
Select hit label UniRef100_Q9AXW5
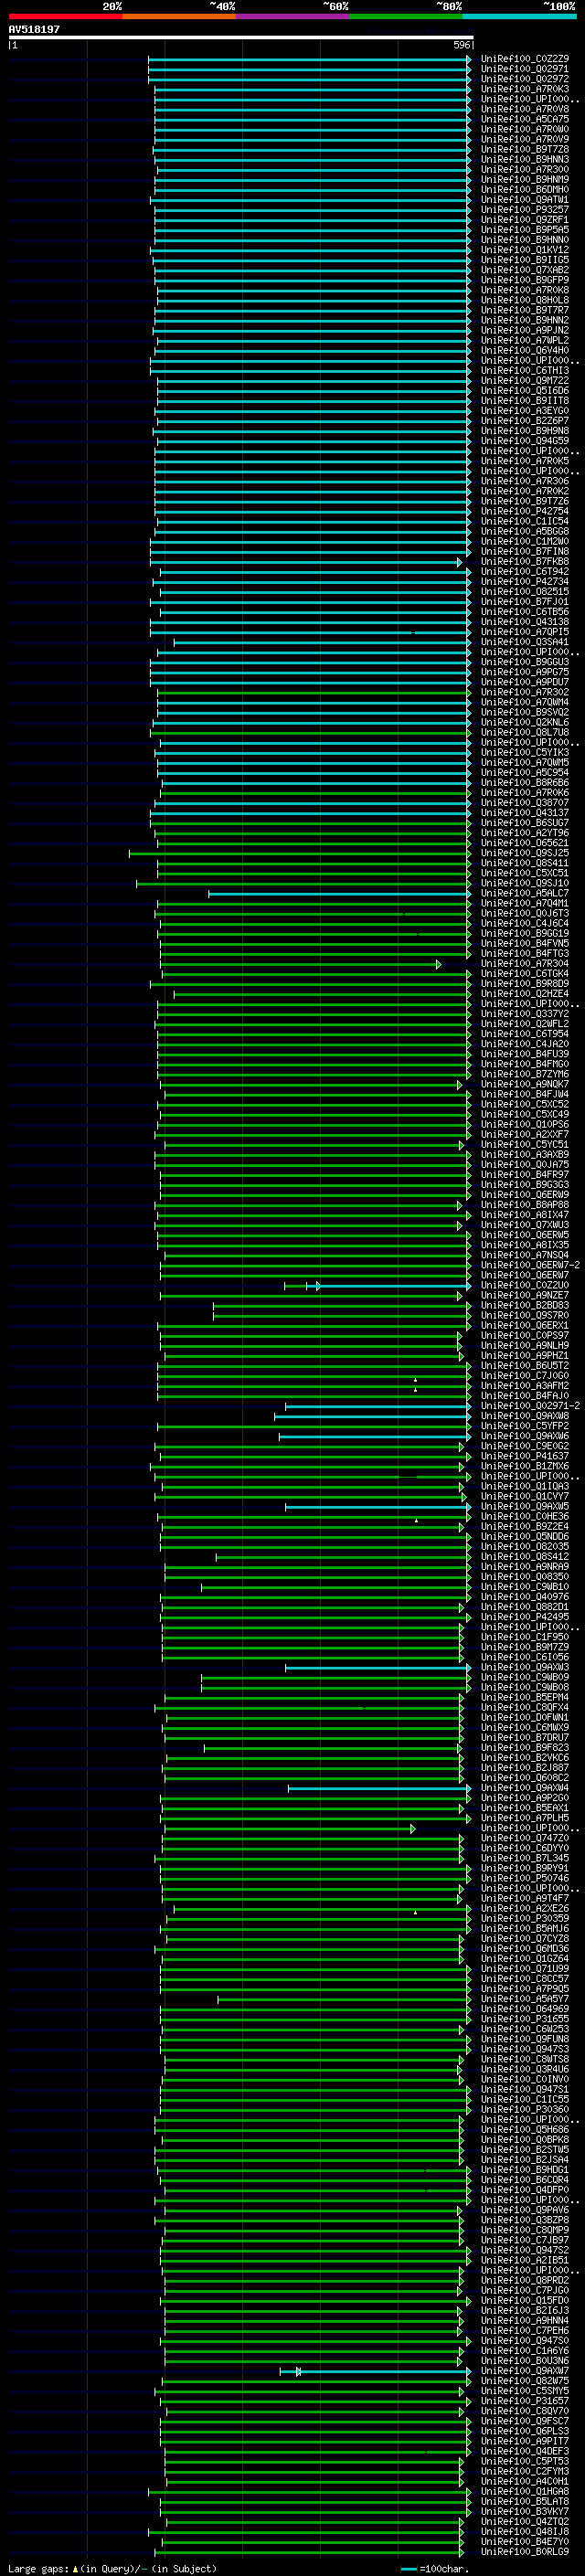coord(525,1506)
